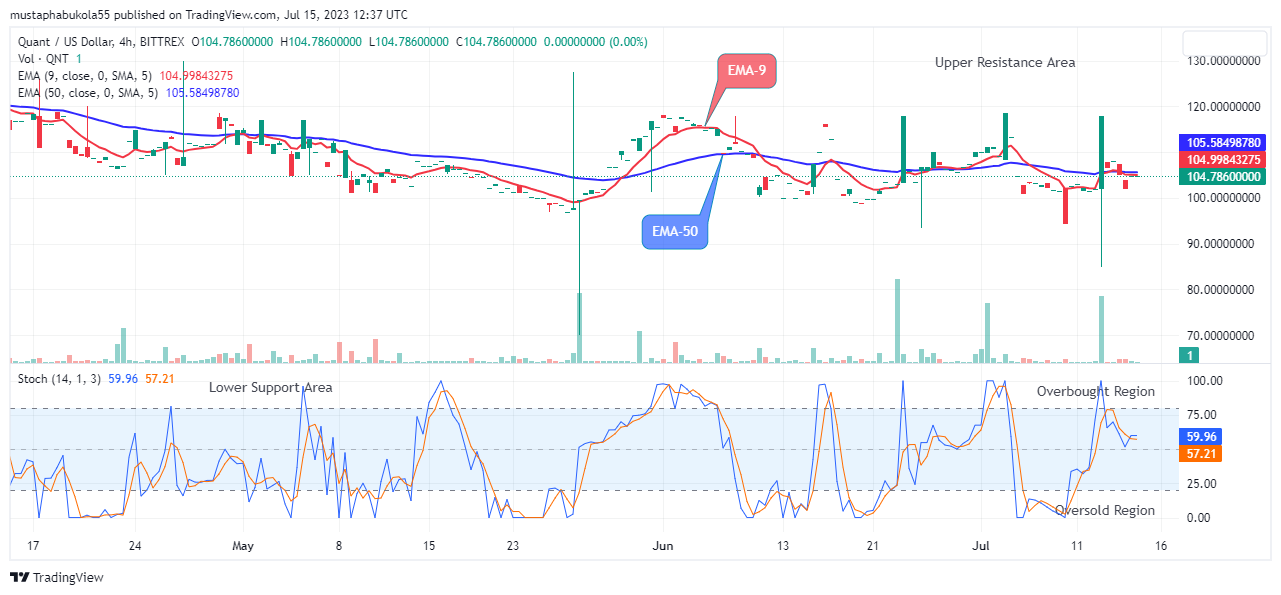Screen dimensions: 1281x595
Task: Click the 23 date label on the time axis
Action: click(513, 547)
